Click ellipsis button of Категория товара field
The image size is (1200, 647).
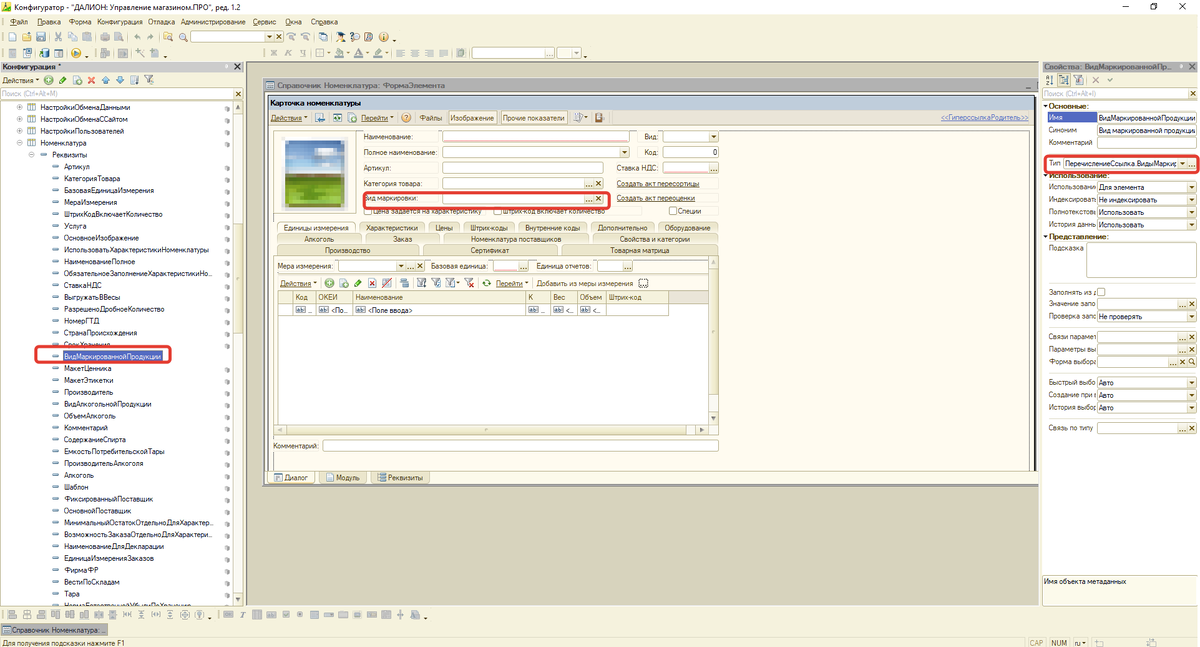pyautogui.click(x=589, y=184)
